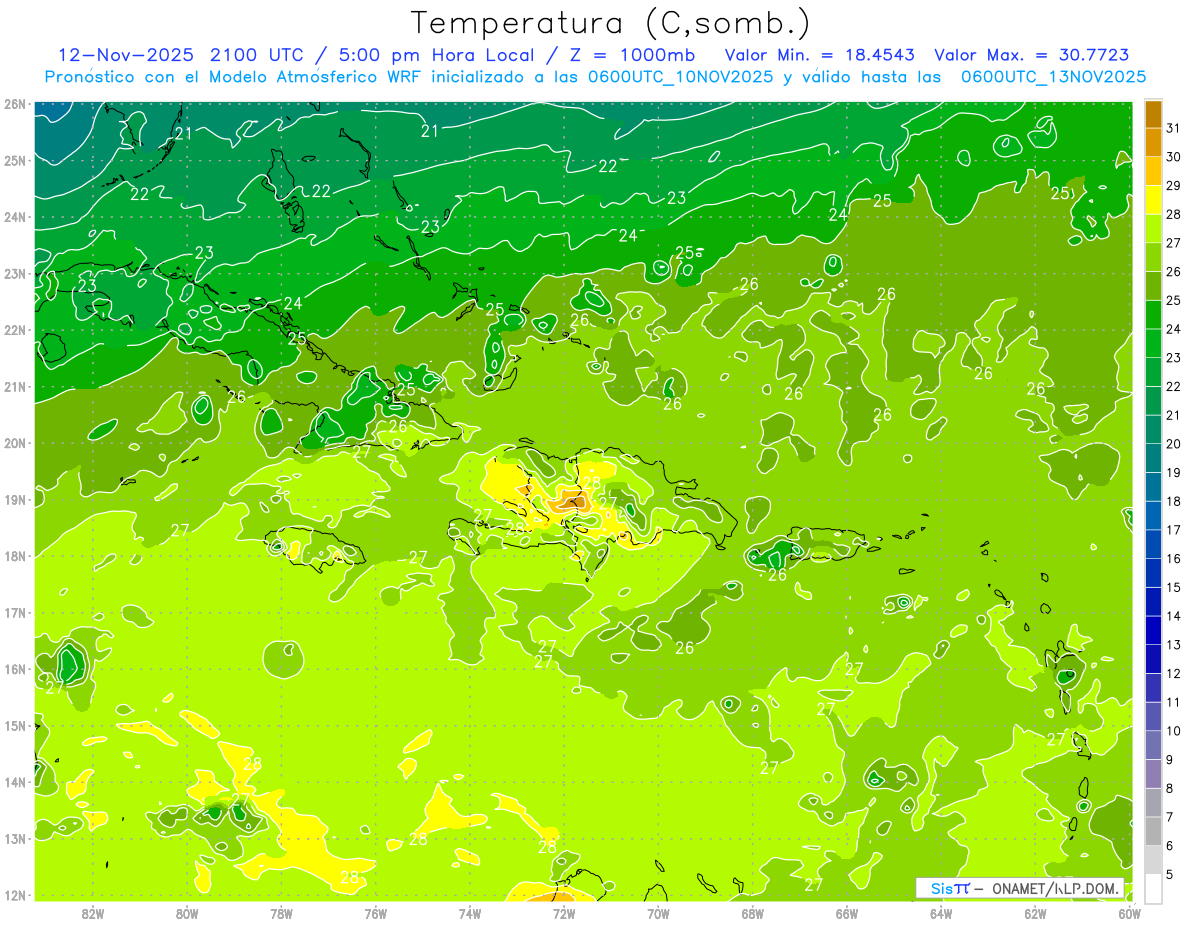Click the orange-brown swatch above 31 on color bar

pos(1154,114)
